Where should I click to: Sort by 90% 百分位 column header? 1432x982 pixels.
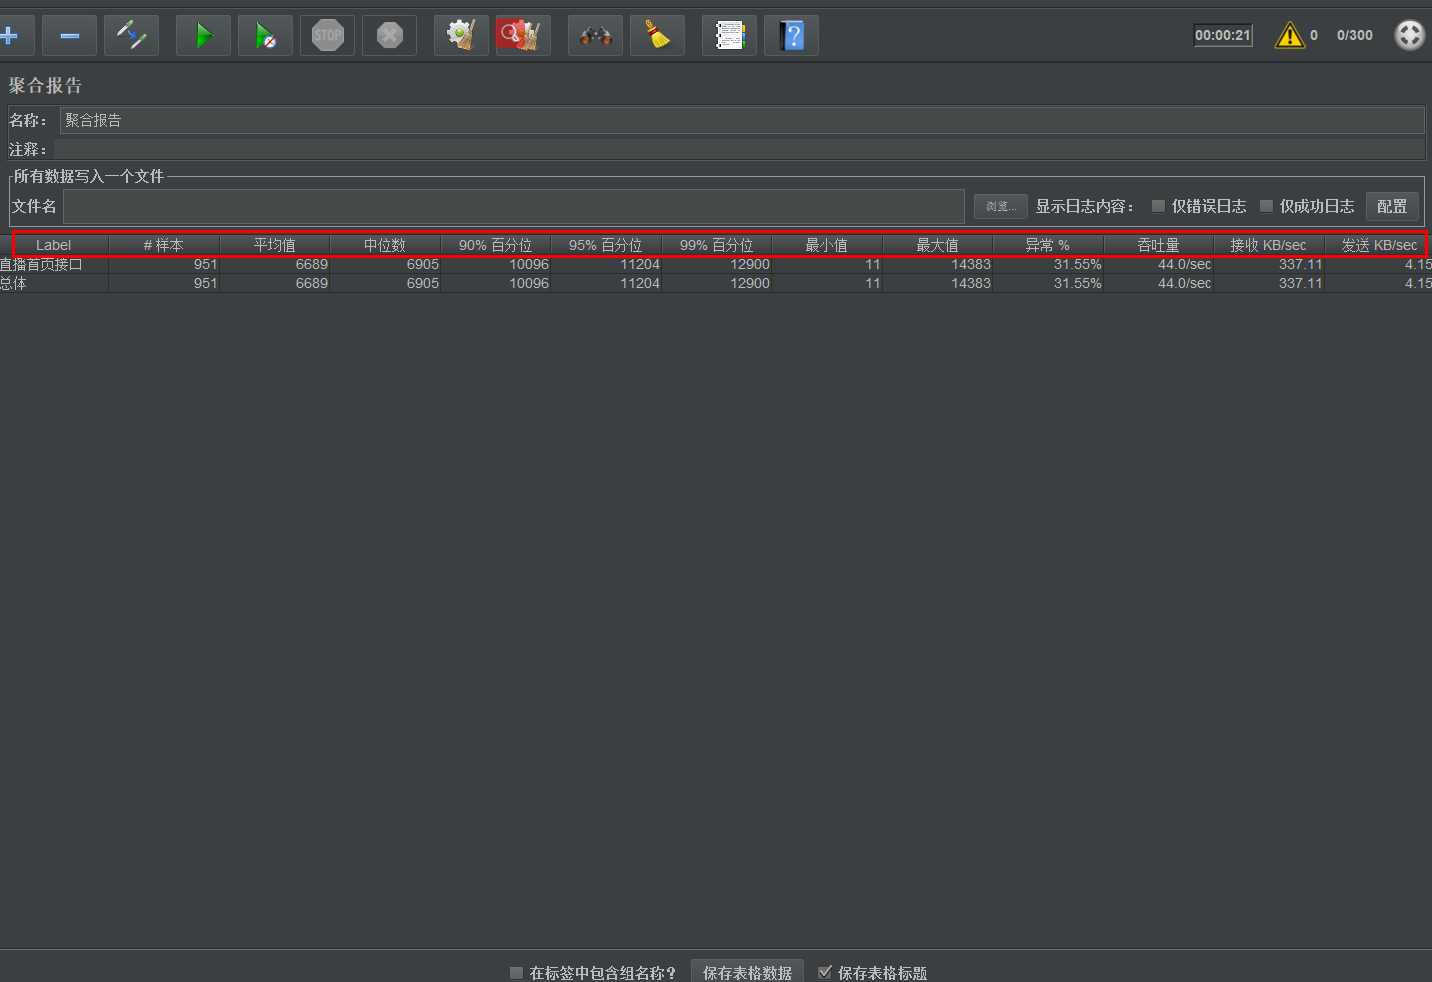coord(495,245)
